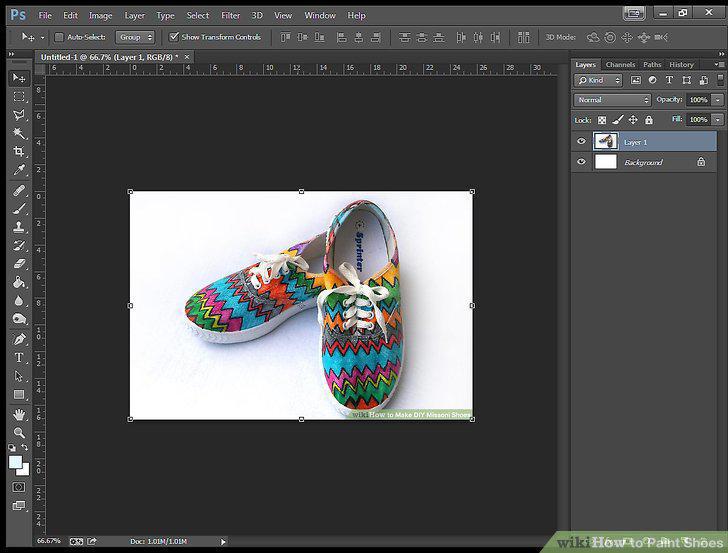This screenshot has height=553, width=728.
Task: Select the Move tool
Action: click(x=19, y=78)
